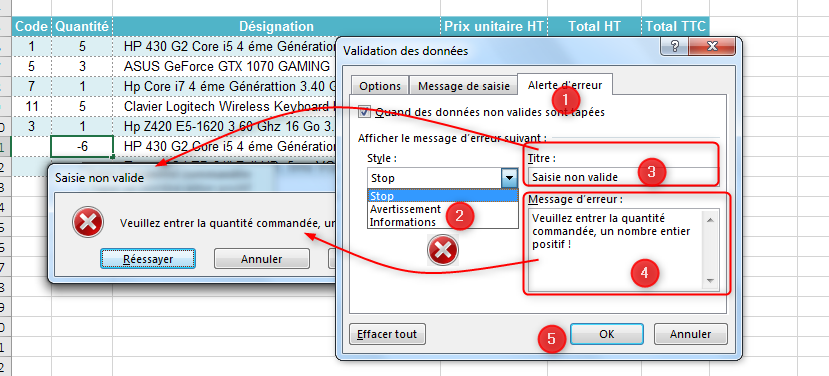Select Quantité cell in the ASUS row

tap(82, 66)
